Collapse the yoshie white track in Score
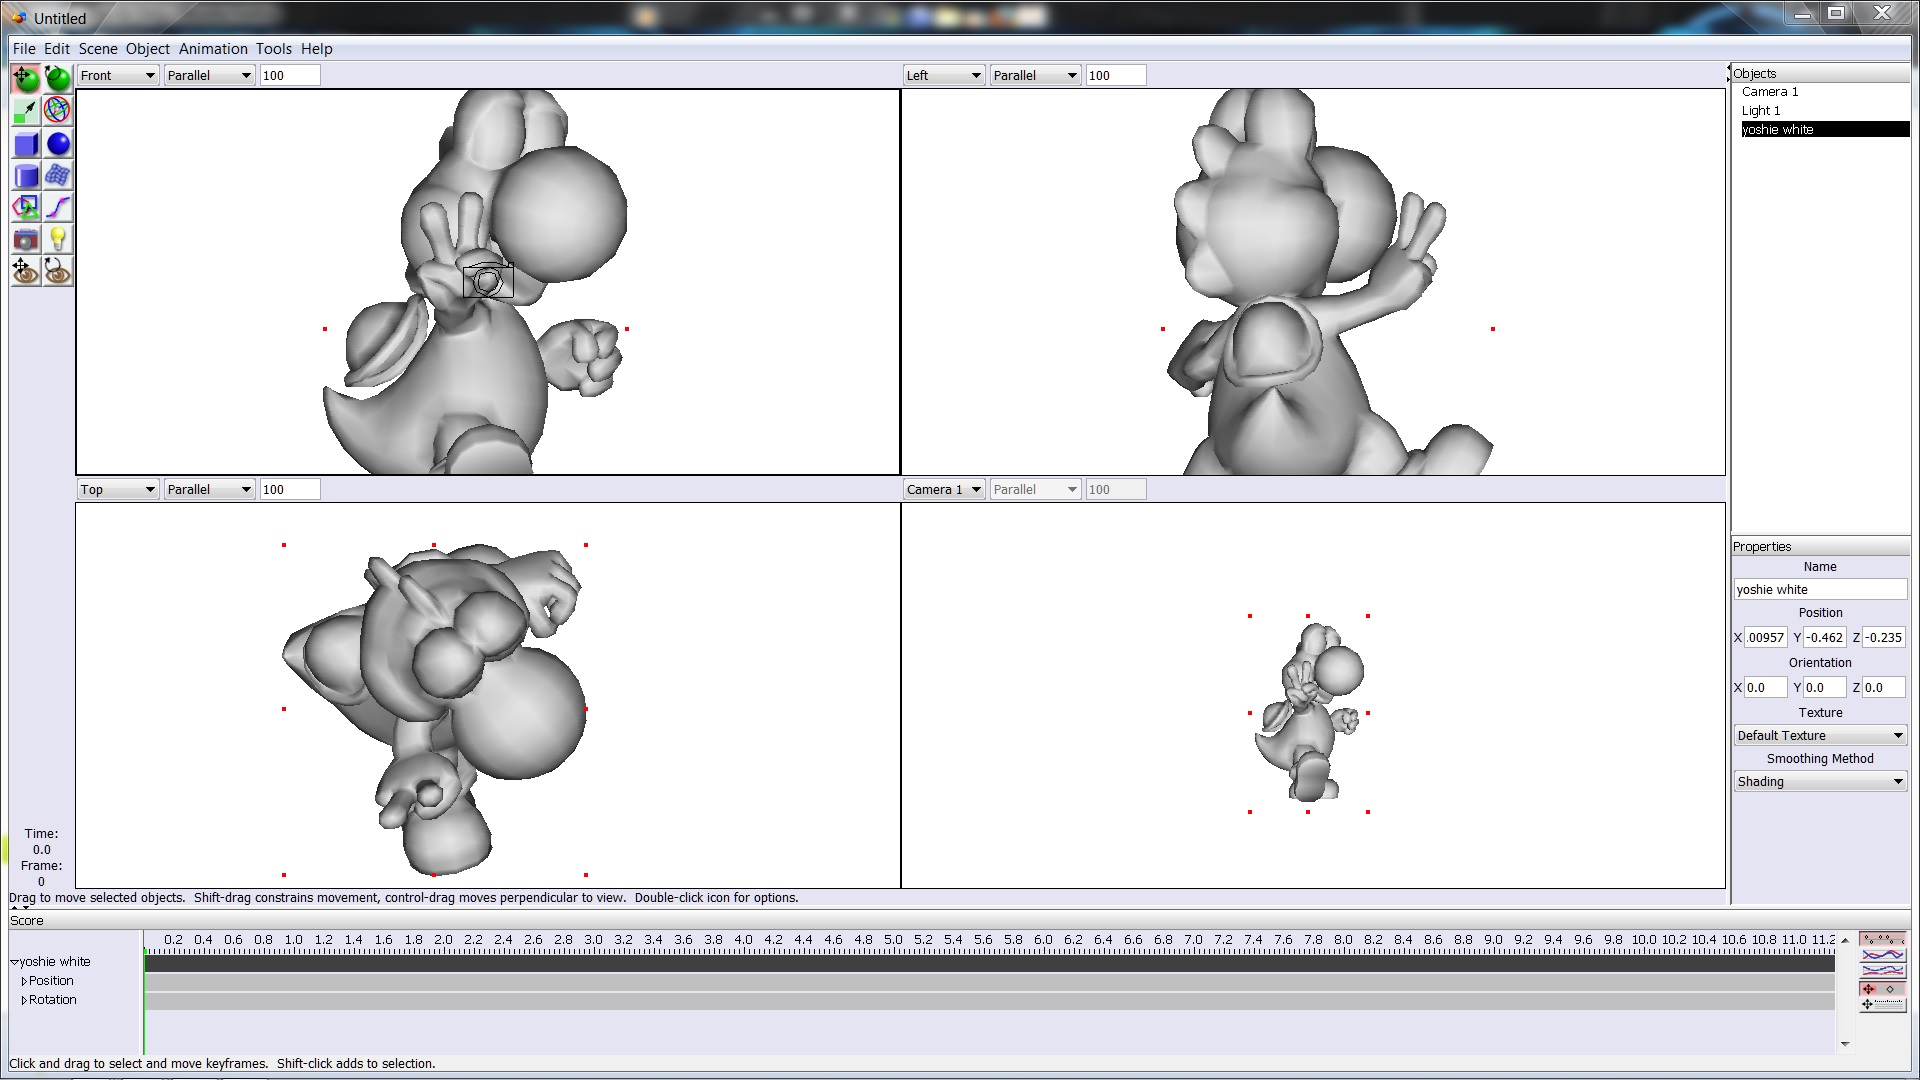1920x1080 pixels. (15, 962)
